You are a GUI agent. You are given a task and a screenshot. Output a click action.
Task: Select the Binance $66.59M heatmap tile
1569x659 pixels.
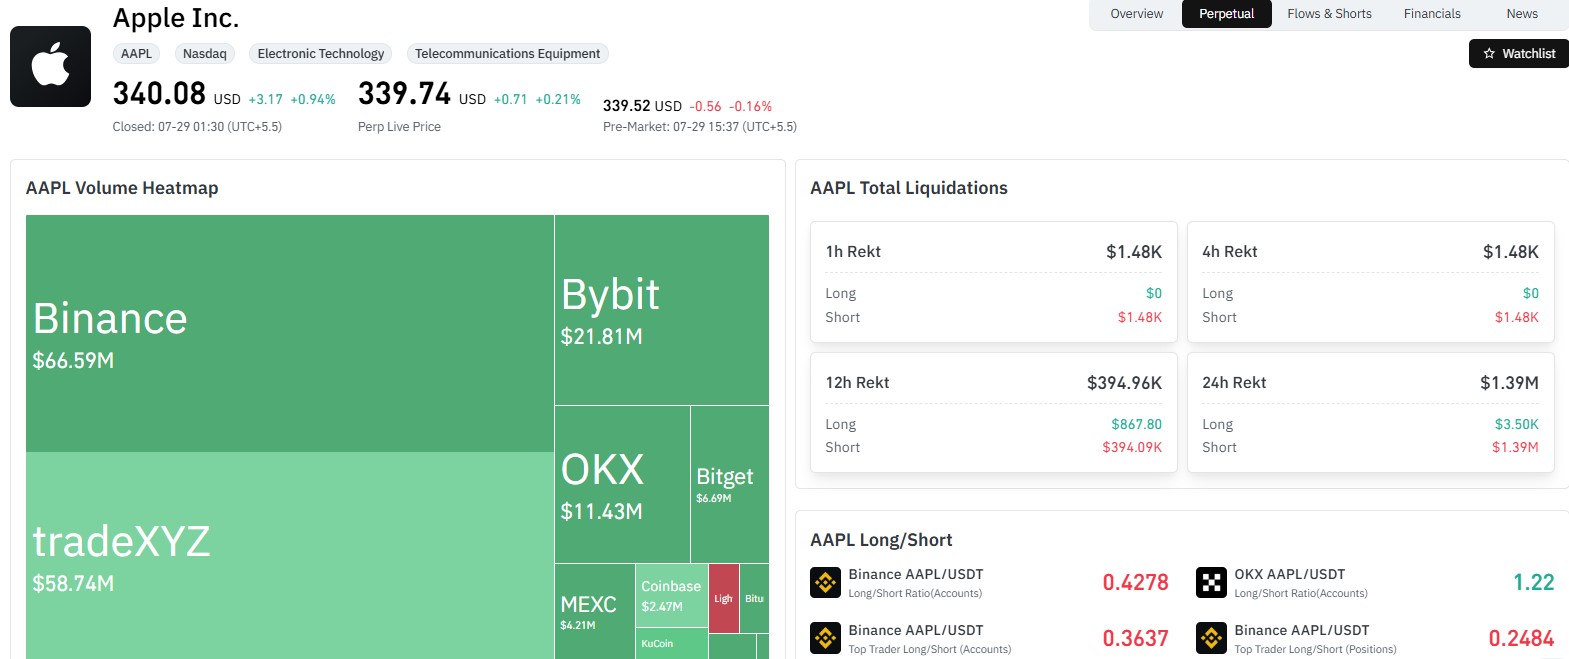[x=290, y=333]
